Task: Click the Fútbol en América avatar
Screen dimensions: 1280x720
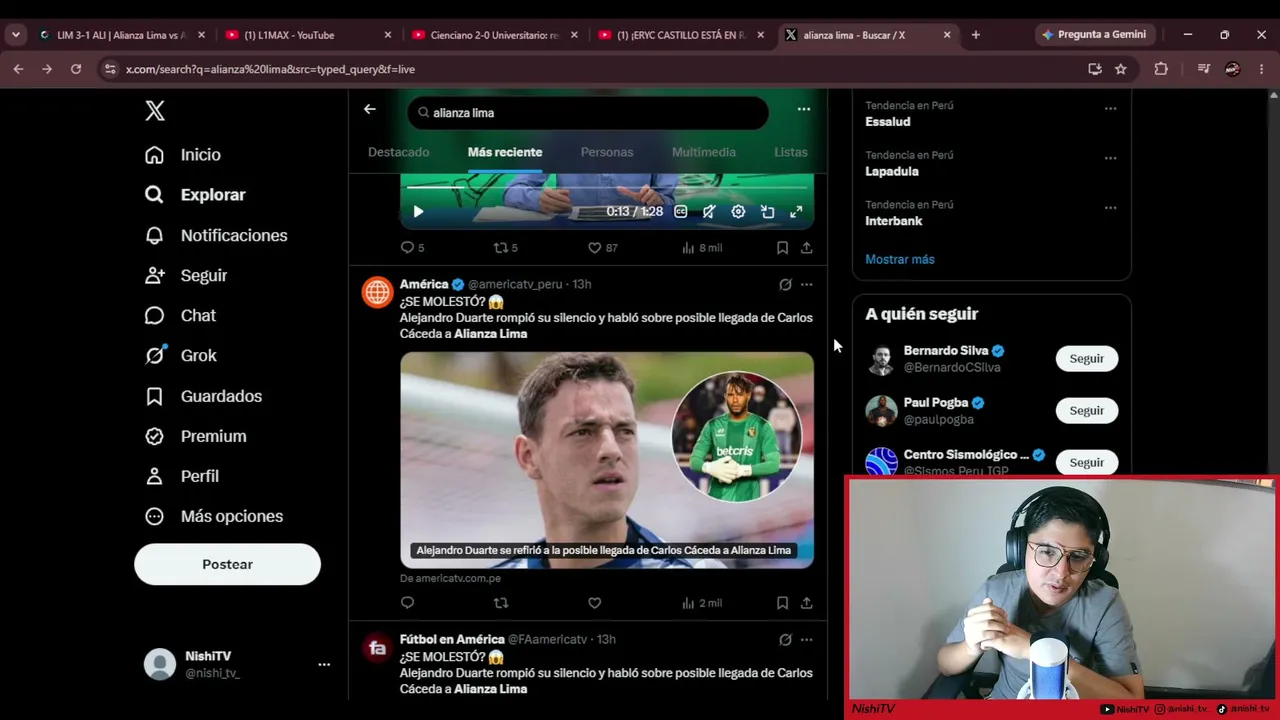Action: coord(377,647)
